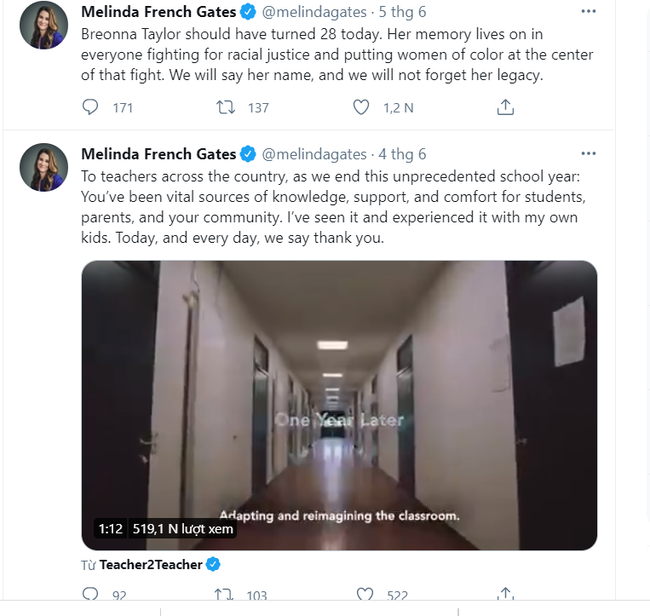Click the 1:12 video duration badge
The height and width of the screenshot is (616, 650).
click(x=110, y=528)
